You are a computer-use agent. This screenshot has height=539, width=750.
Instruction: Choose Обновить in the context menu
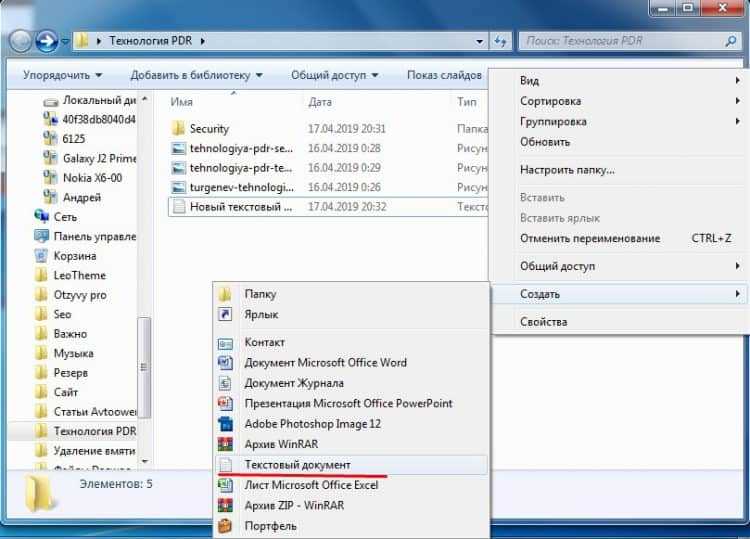[x=545, y=142]
